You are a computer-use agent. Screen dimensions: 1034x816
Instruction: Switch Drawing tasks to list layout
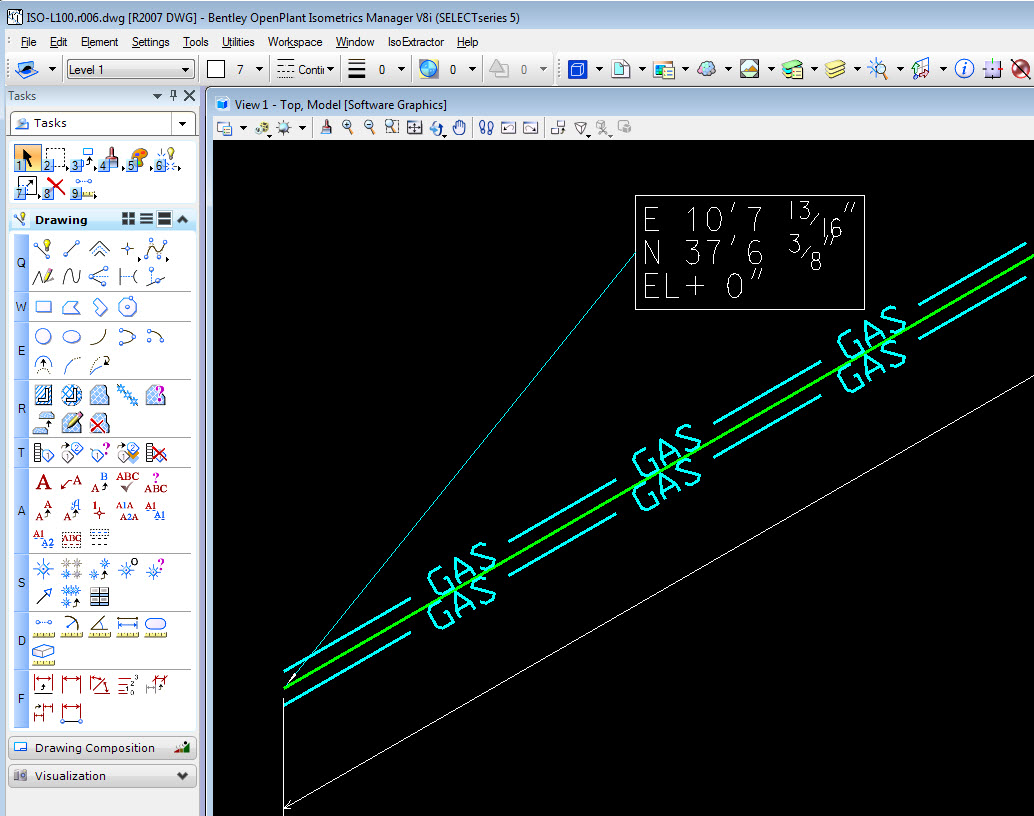[146, 219]
